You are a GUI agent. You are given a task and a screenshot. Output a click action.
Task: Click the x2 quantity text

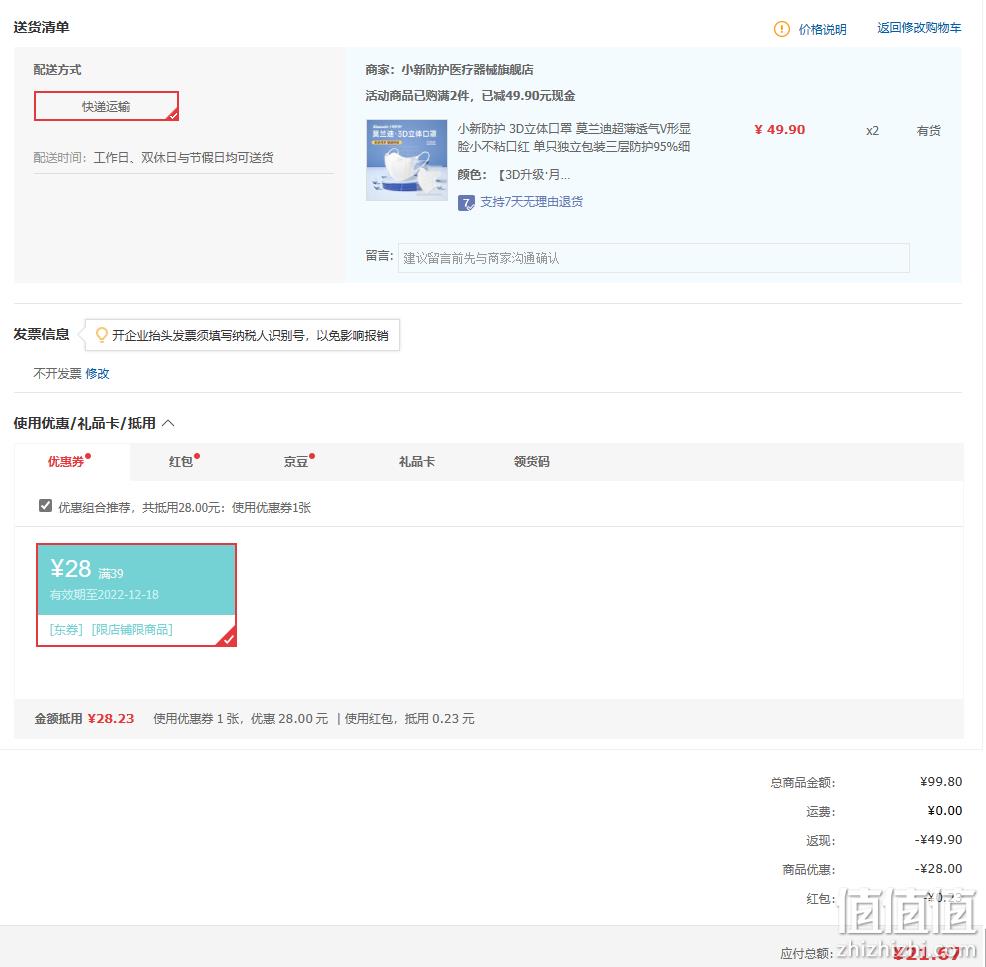(872, 131)
